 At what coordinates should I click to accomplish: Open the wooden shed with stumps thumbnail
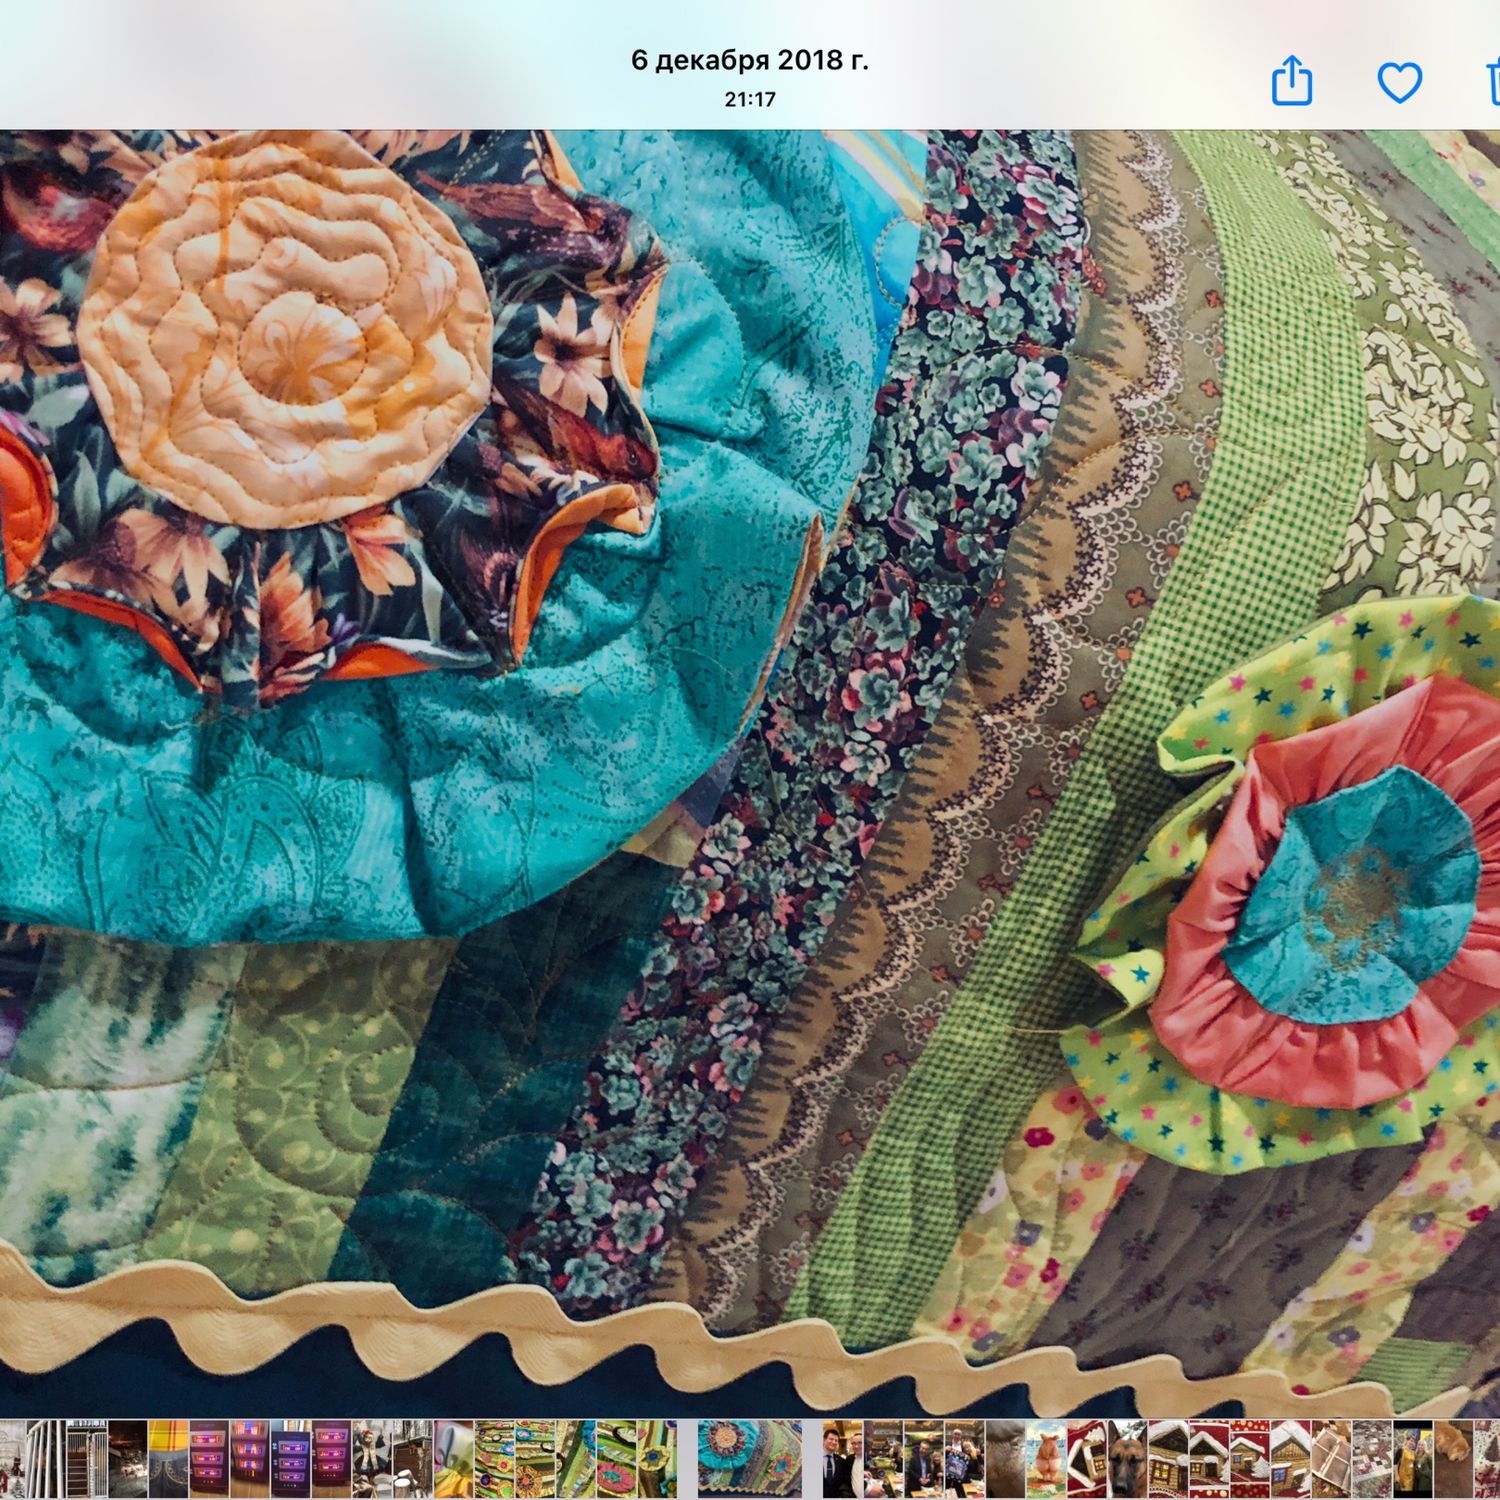(x=412, y=1458)
